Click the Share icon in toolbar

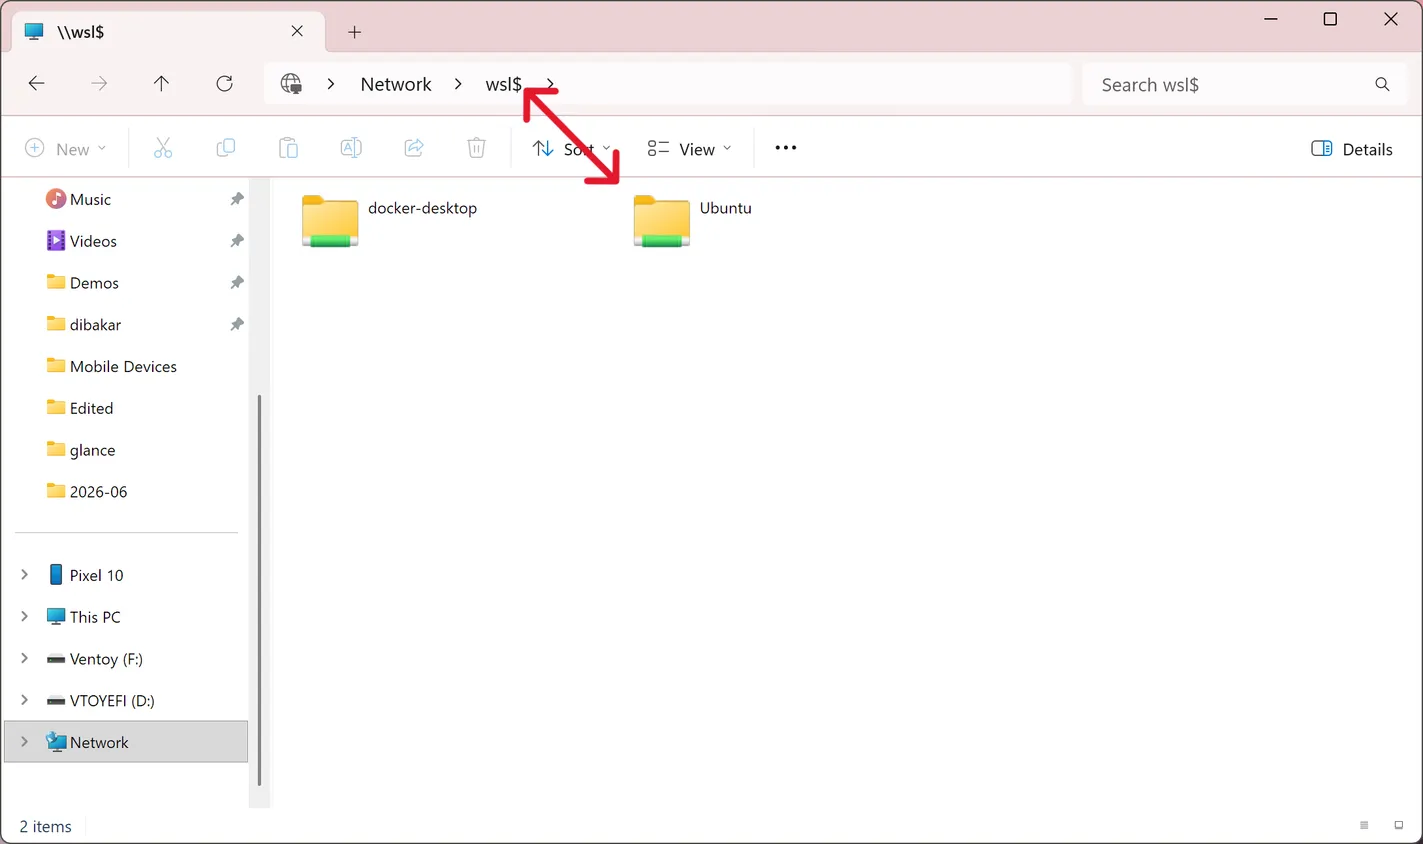(x=413, y=148)
